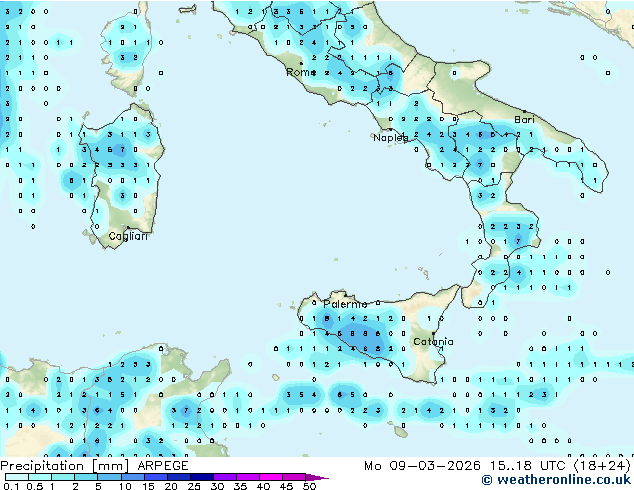The width and height of the screenshot is (634, 490).
Task: Pick the legend swatch between 0.5 and 1
Action: point(40,477)
